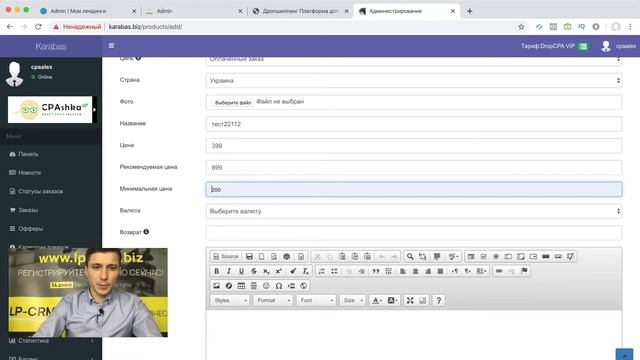640x360 pixels.
Task: Toggle Strikethrough formatting
Action: point(253,271)
